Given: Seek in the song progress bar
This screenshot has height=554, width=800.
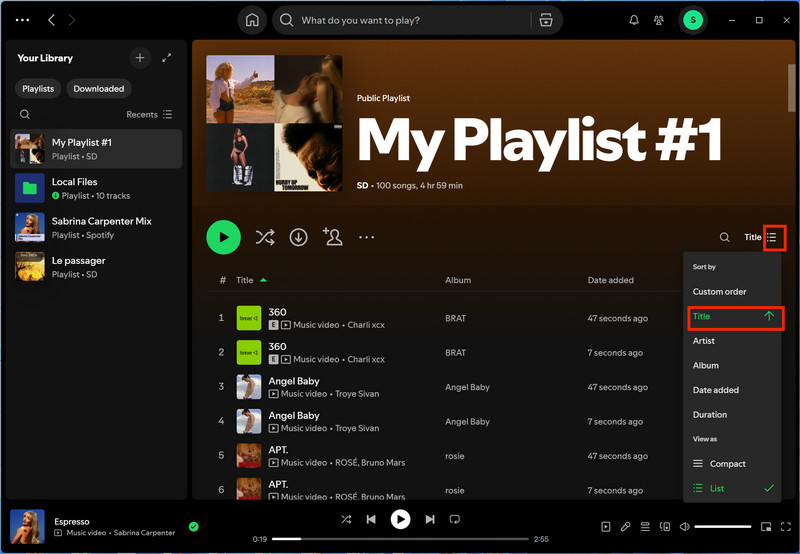Looking at the screenshot, I should tap(400, 539).
